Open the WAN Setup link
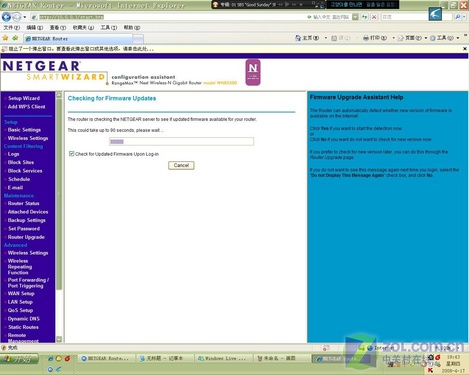Viewport: 469px width, 375px height. click(x=21, y=293)
